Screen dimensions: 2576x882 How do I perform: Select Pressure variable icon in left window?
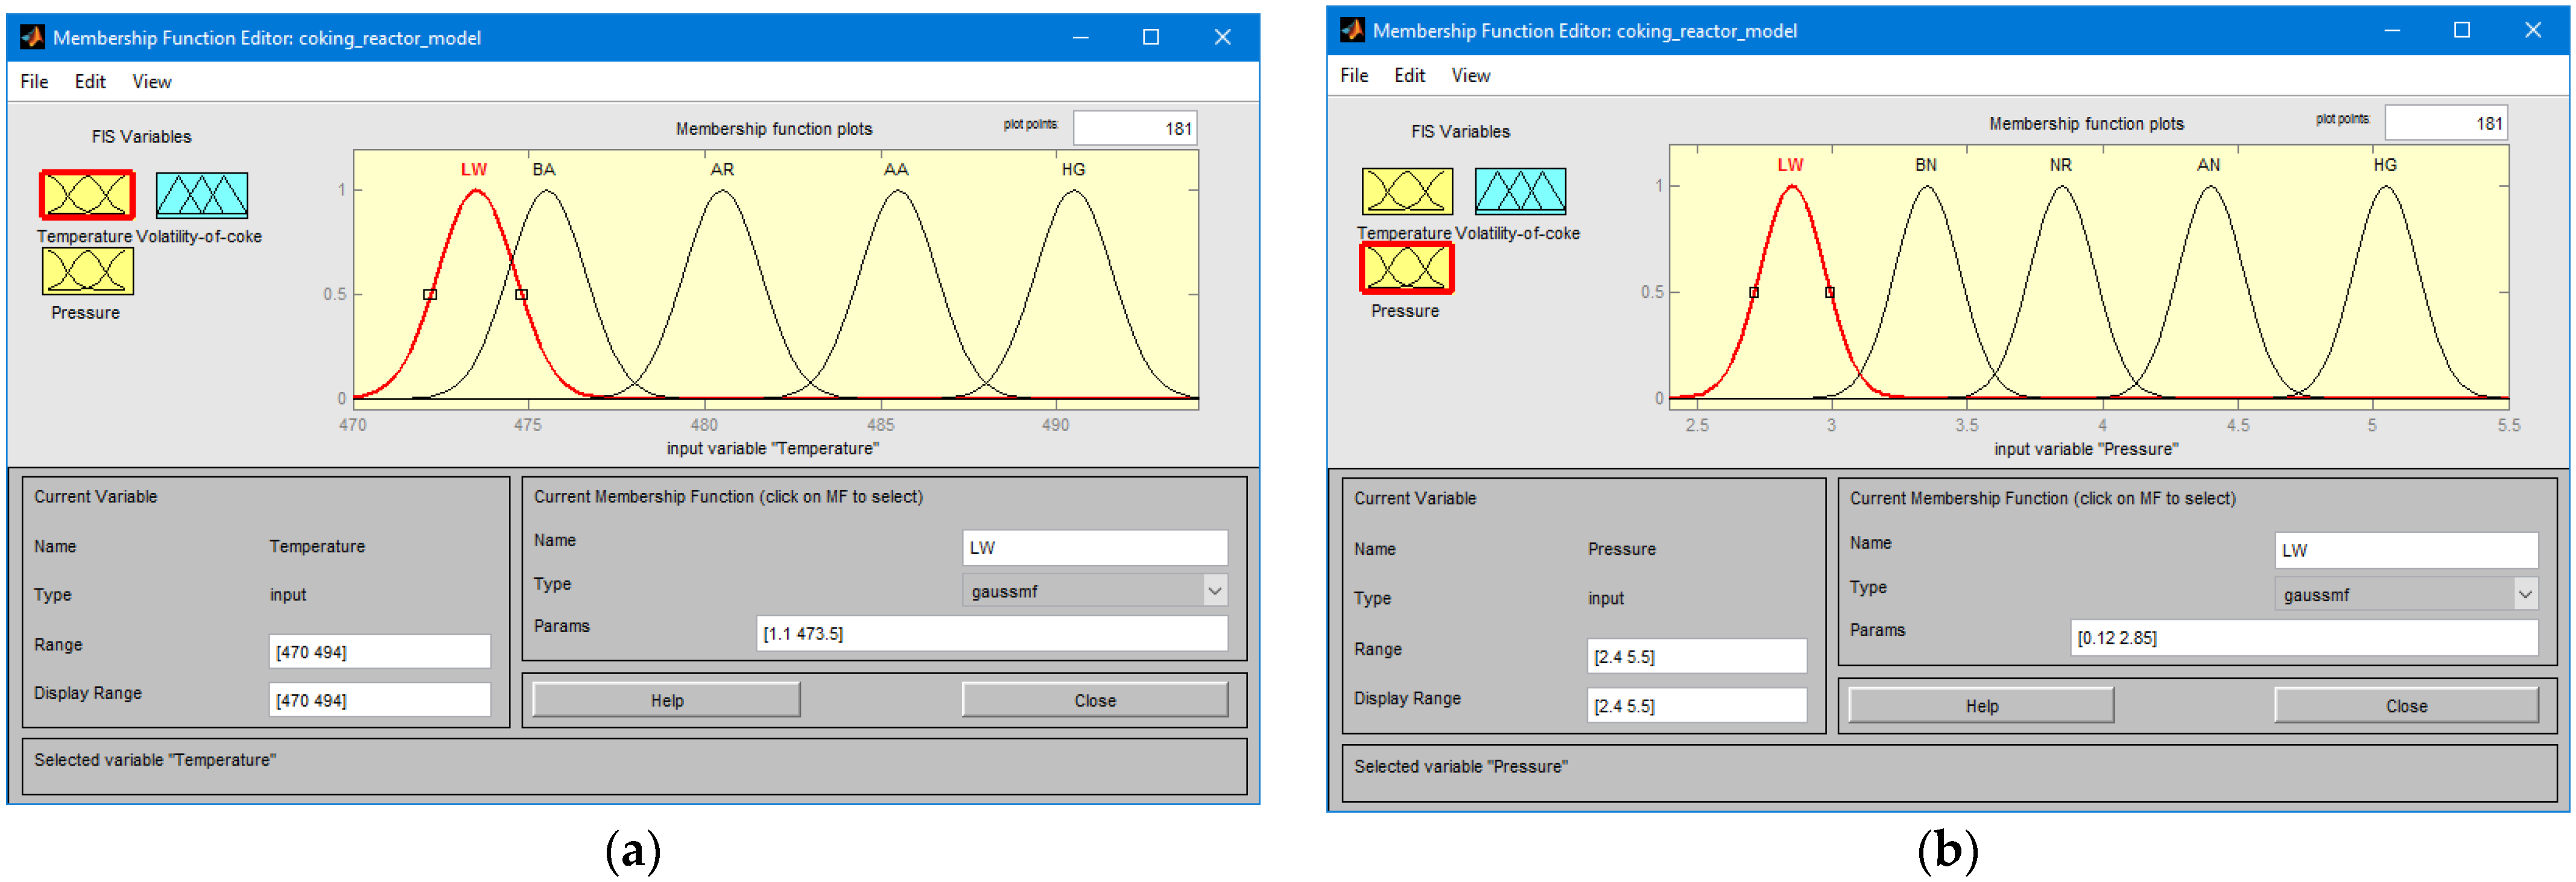(87, 271)
